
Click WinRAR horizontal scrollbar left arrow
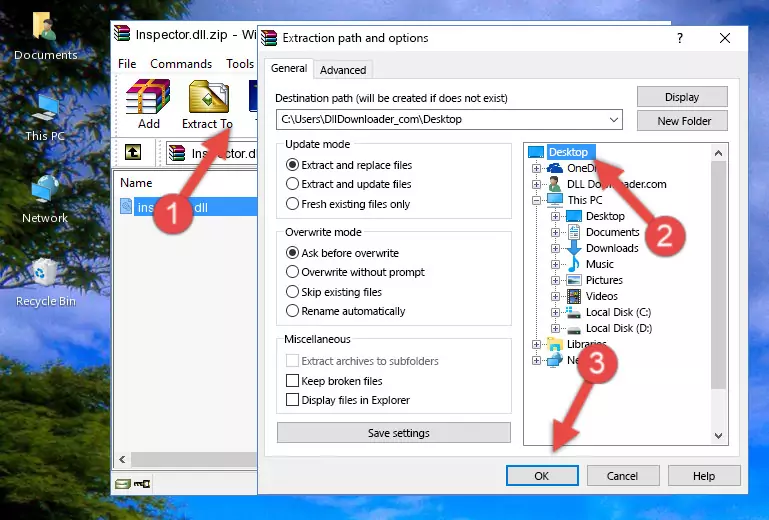point(122,460)
